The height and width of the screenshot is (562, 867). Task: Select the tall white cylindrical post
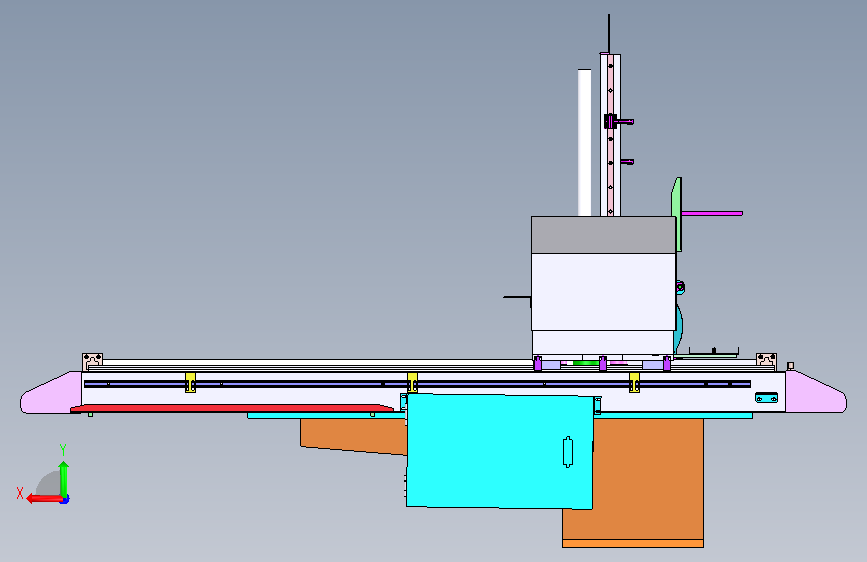coord(584,143)
